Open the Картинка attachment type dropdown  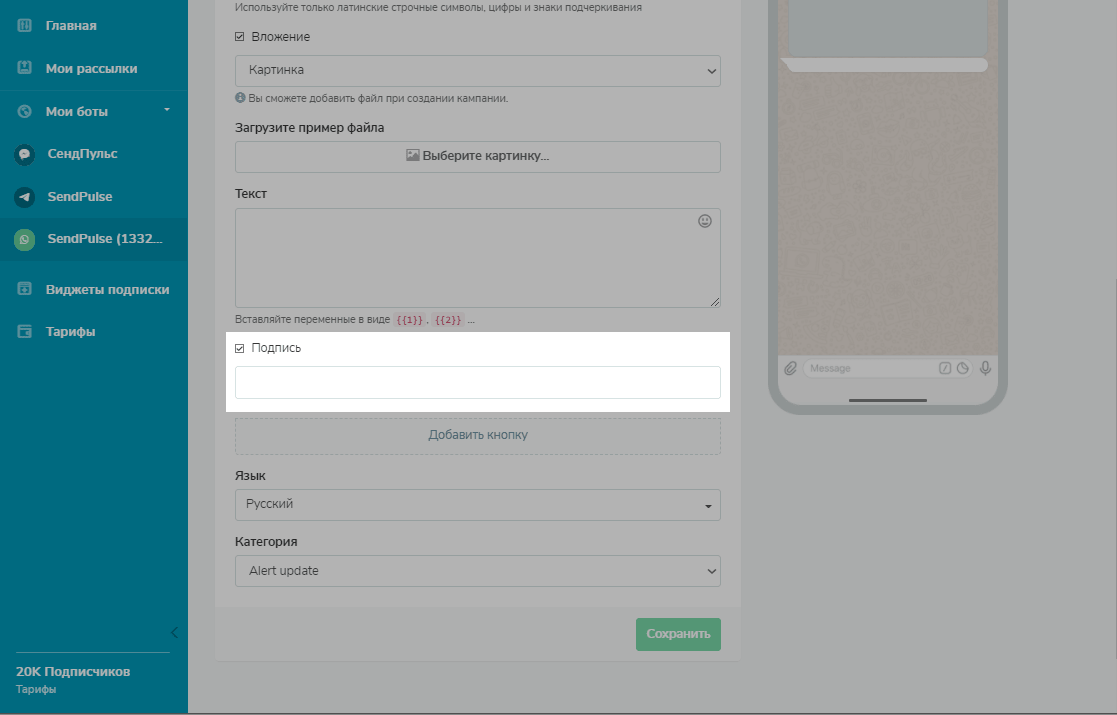tap(477, 71)
